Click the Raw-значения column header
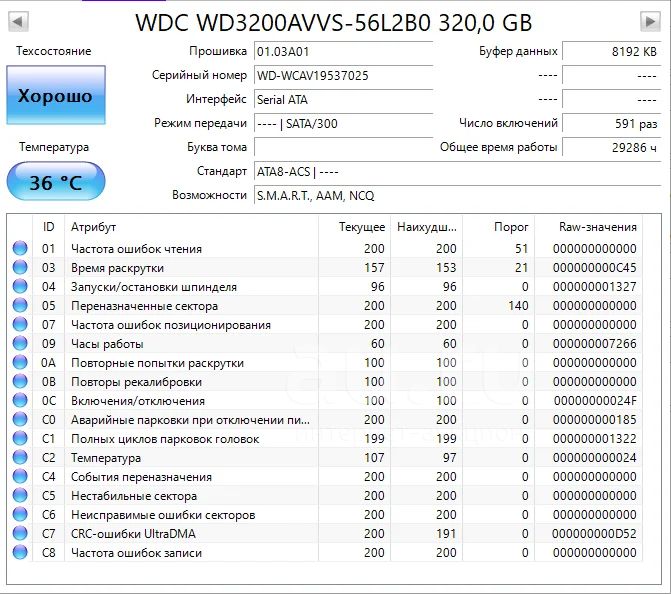 (x=588, y=227)
